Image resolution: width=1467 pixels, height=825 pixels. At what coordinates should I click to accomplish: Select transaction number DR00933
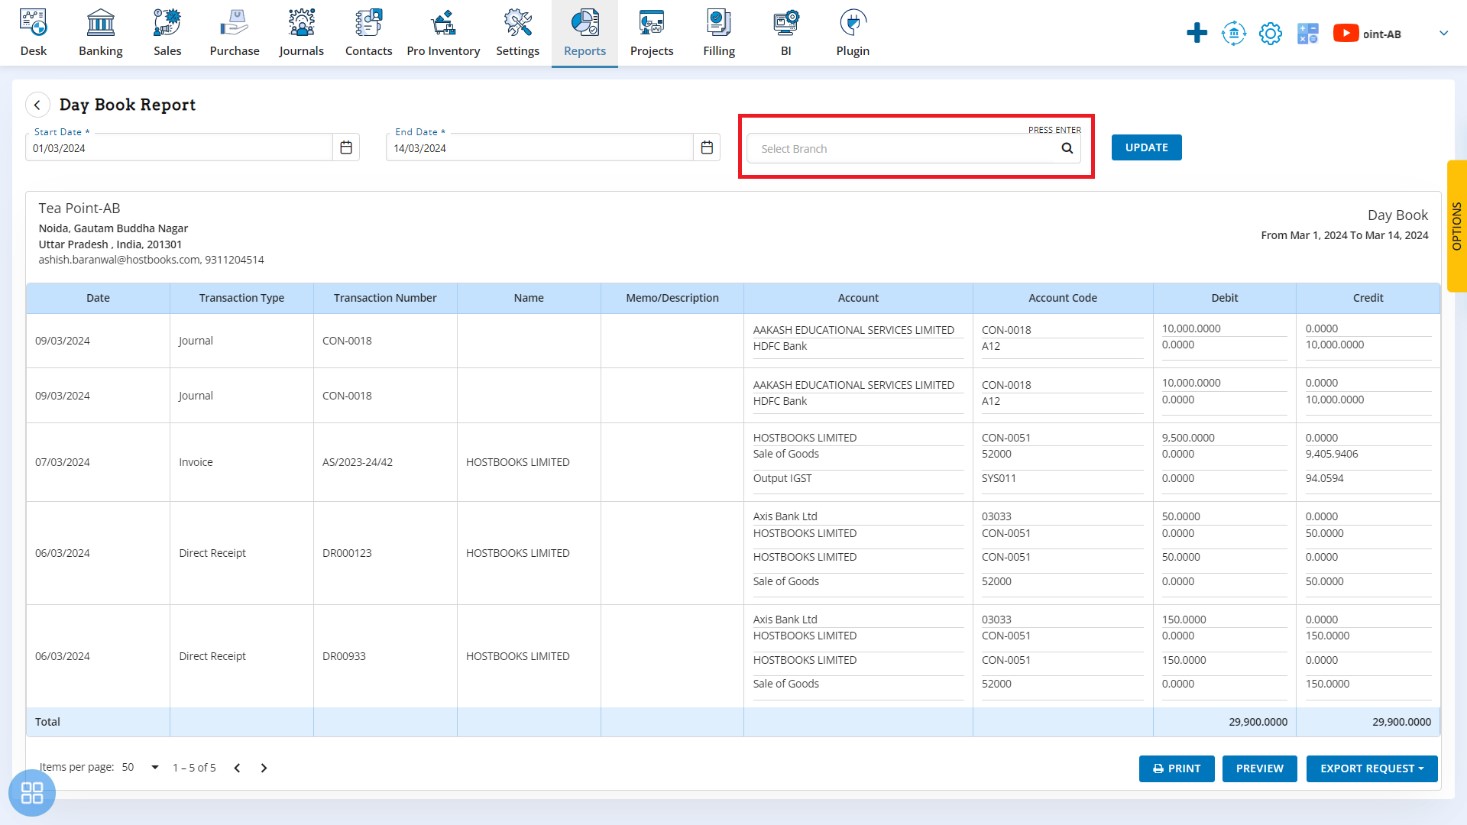click(x=344, y=656)
